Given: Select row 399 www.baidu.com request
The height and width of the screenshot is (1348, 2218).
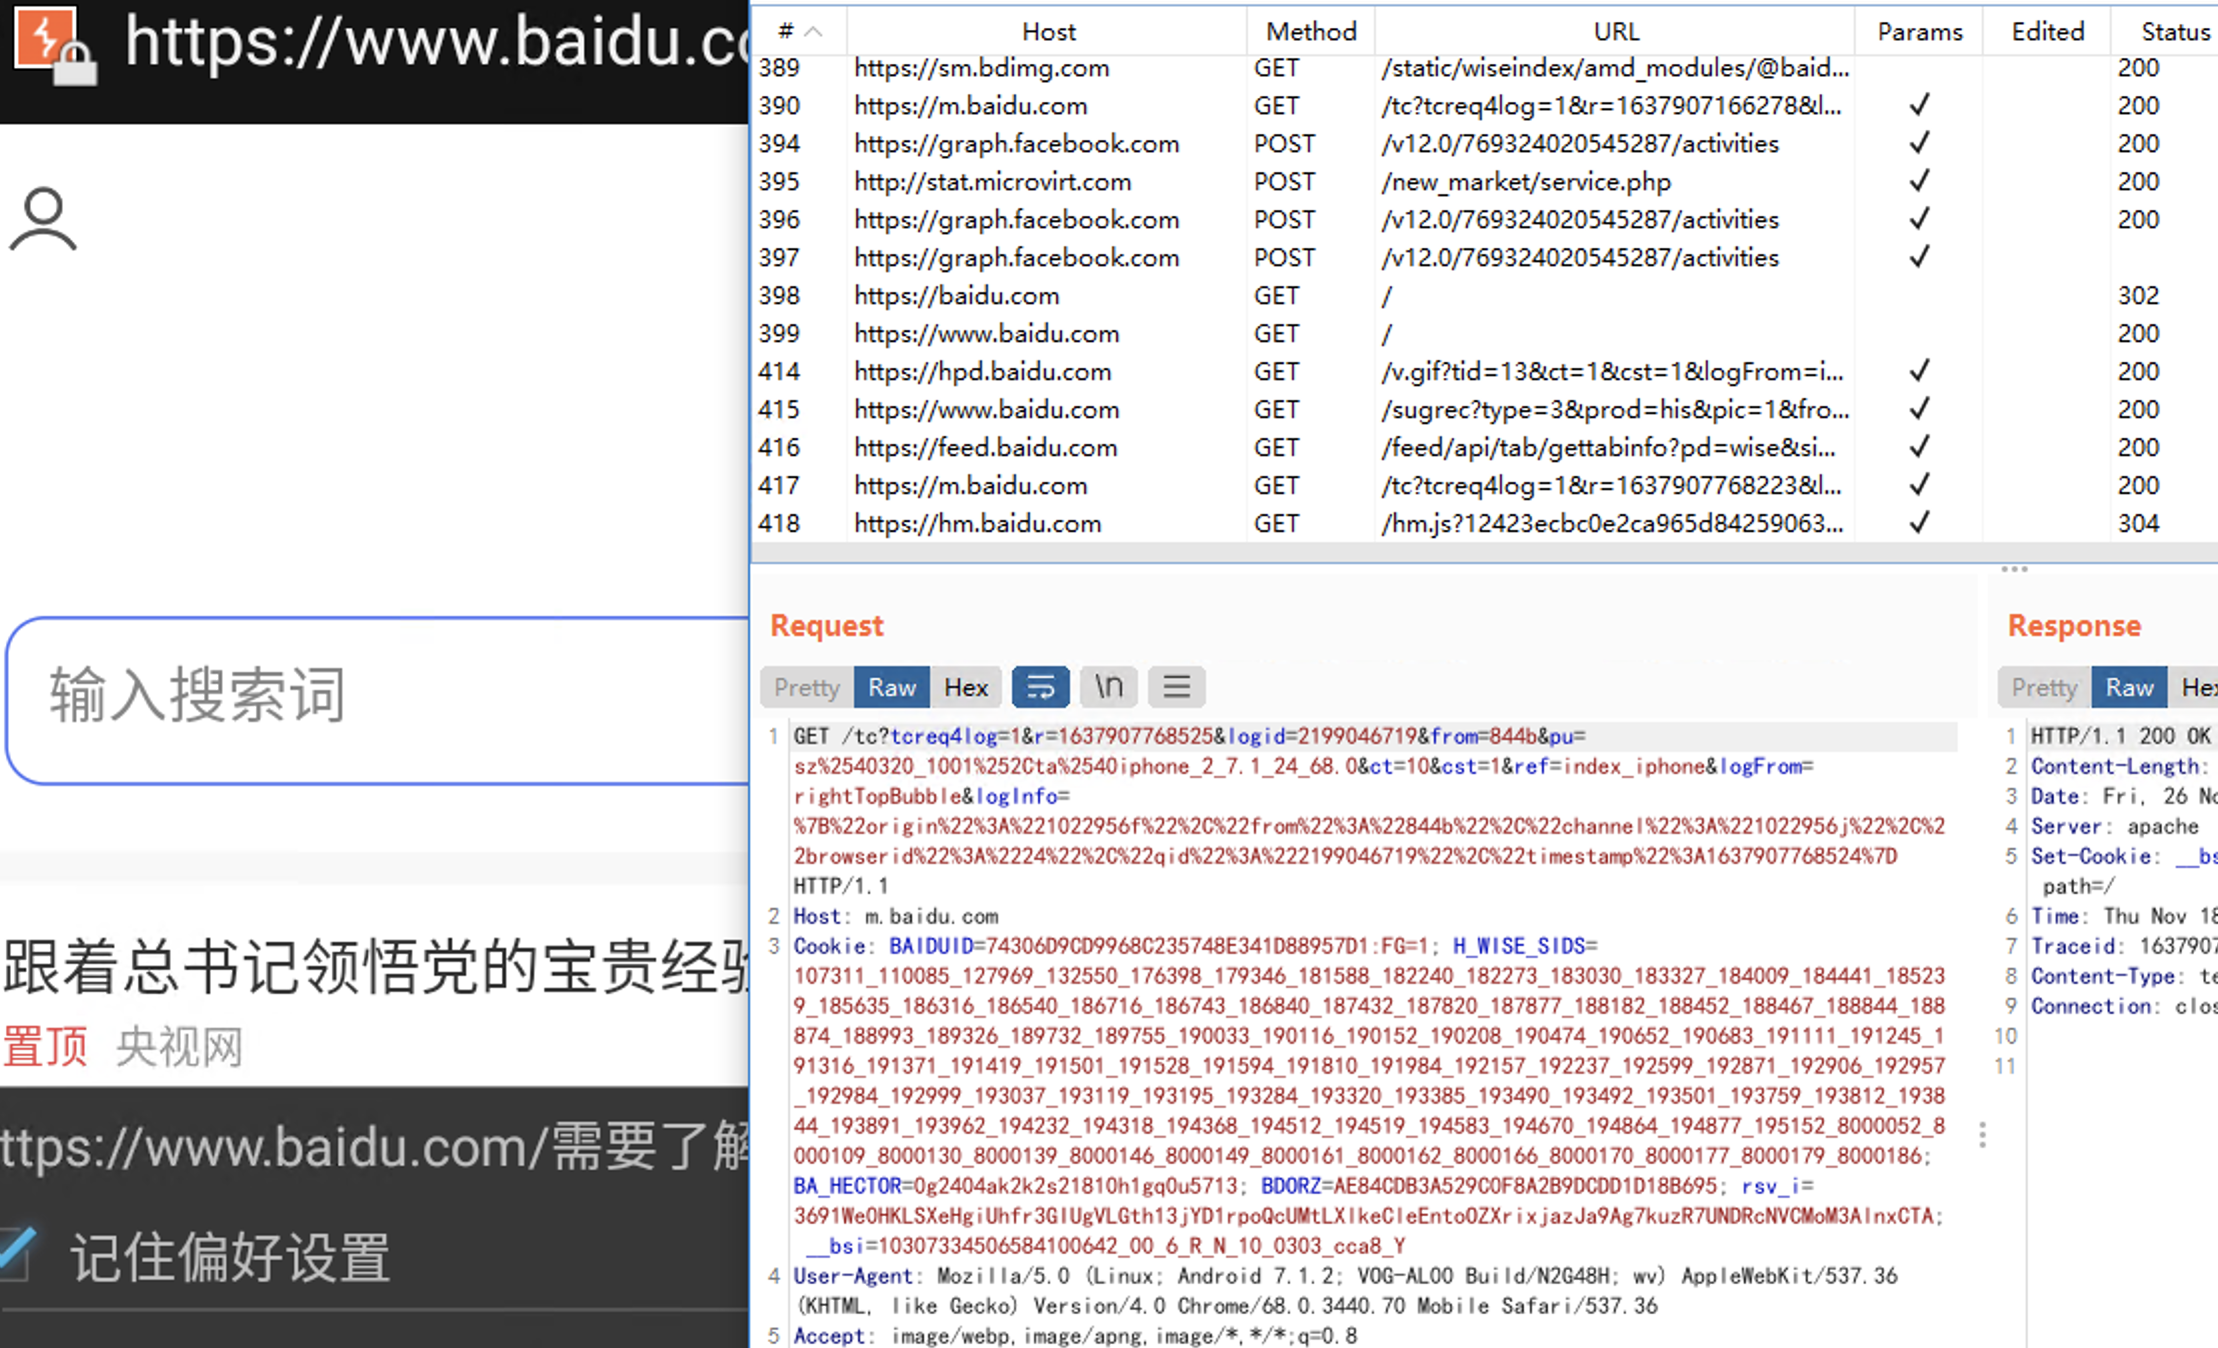Looking at the screenshot, I should point(1484,334).
